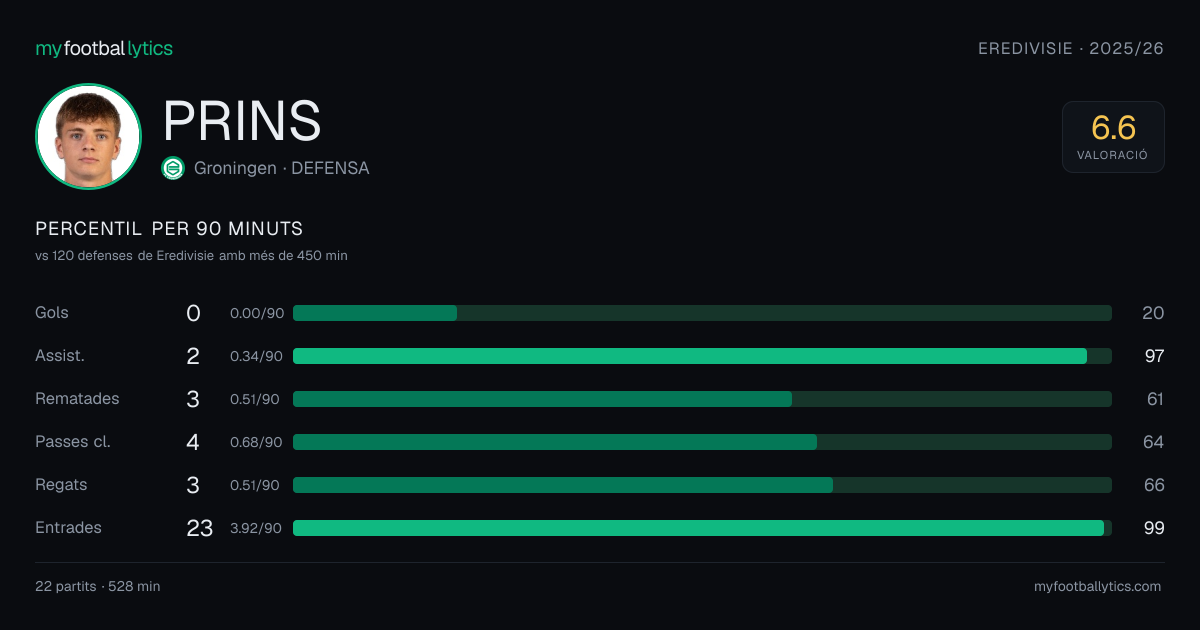The height and width of the screenshot is (630, 1200).
Task: Select the 6.6 Valoració rating badge
Action: click(x=1113, y=137)
